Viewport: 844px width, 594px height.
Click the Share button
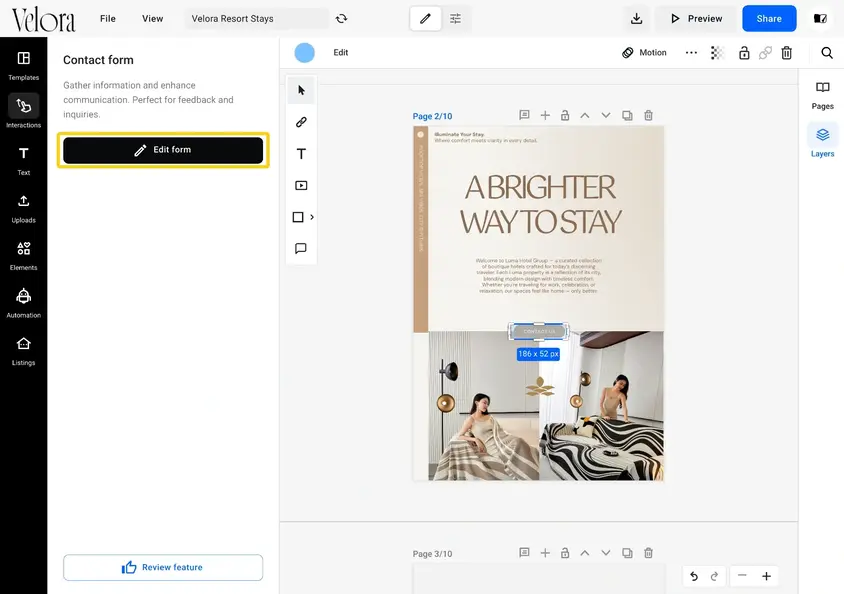[x=769, y=19]
